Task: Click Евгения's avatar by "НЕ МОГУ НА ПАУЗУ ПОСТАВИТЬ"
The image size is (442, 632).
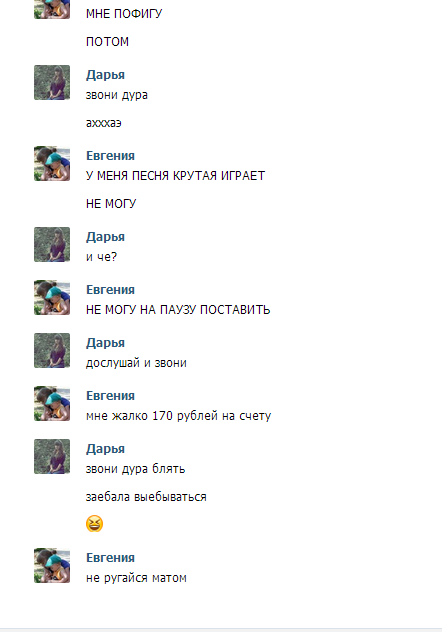Action: (52, 297)
